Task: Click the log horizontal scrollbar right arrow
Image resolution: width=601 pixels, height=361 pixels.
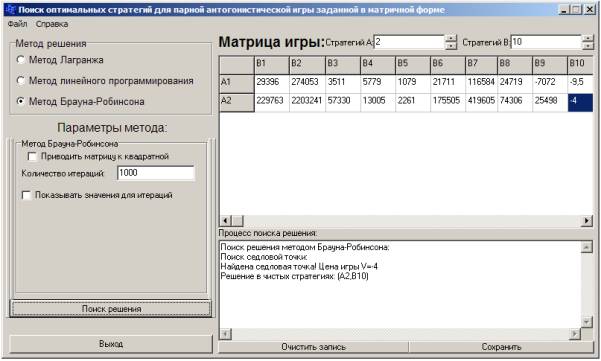Action: [x=575, y=334]
